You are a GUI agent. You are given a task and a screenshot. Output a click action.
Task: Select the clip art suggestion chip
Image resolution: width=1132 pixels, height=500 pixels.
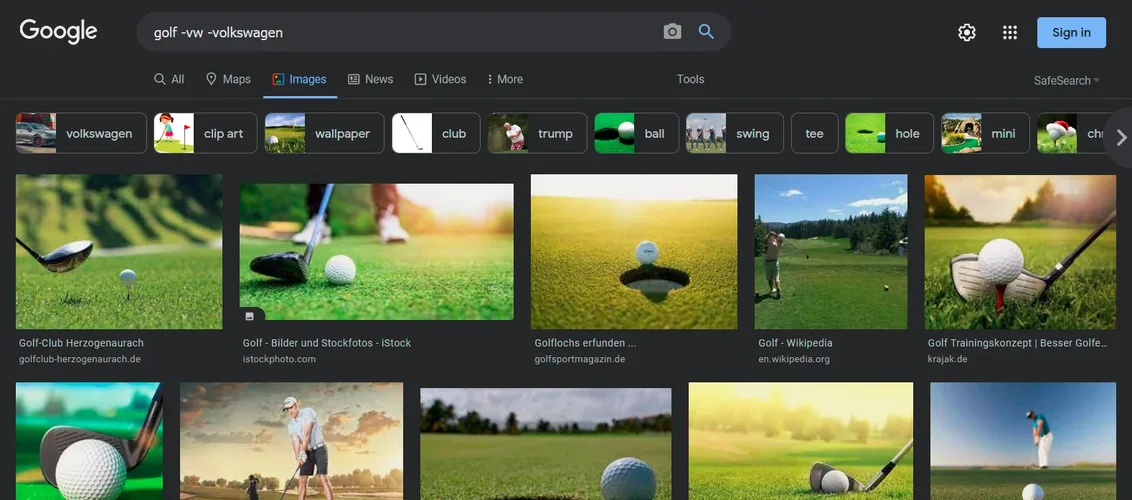click(x=206, y=133)
